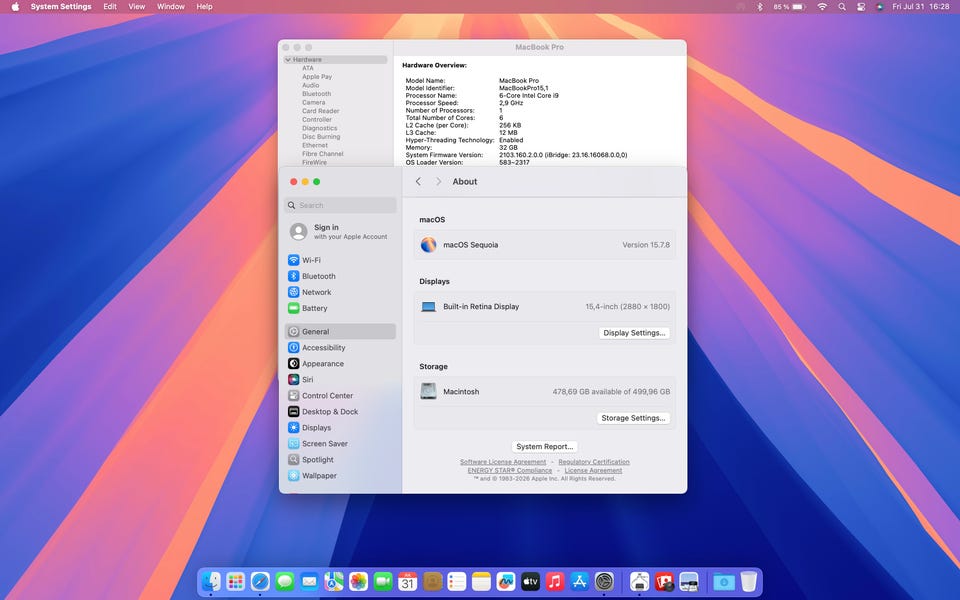960x600 pixels.
Task: Open Maps from the Dock
Action: click(334, 581)
